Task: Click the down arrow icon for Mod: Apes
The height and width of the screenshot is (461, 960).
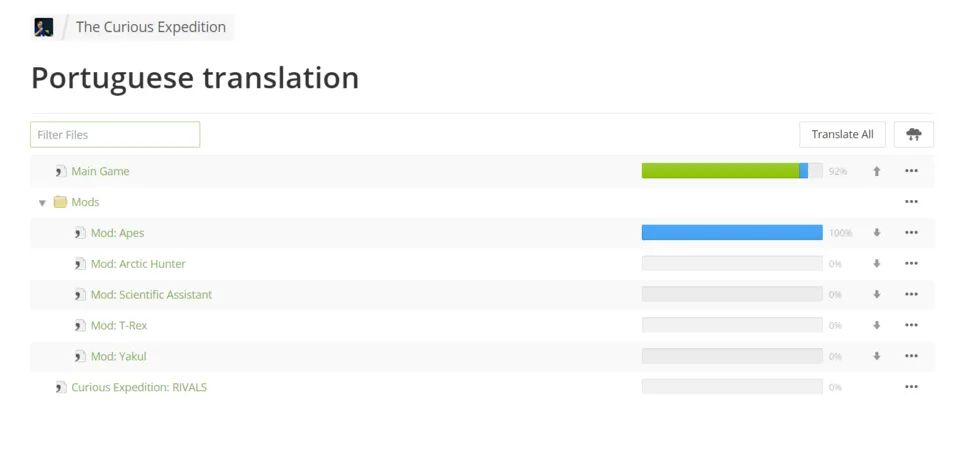Action: pyautogui.click(x=877, y=233)
